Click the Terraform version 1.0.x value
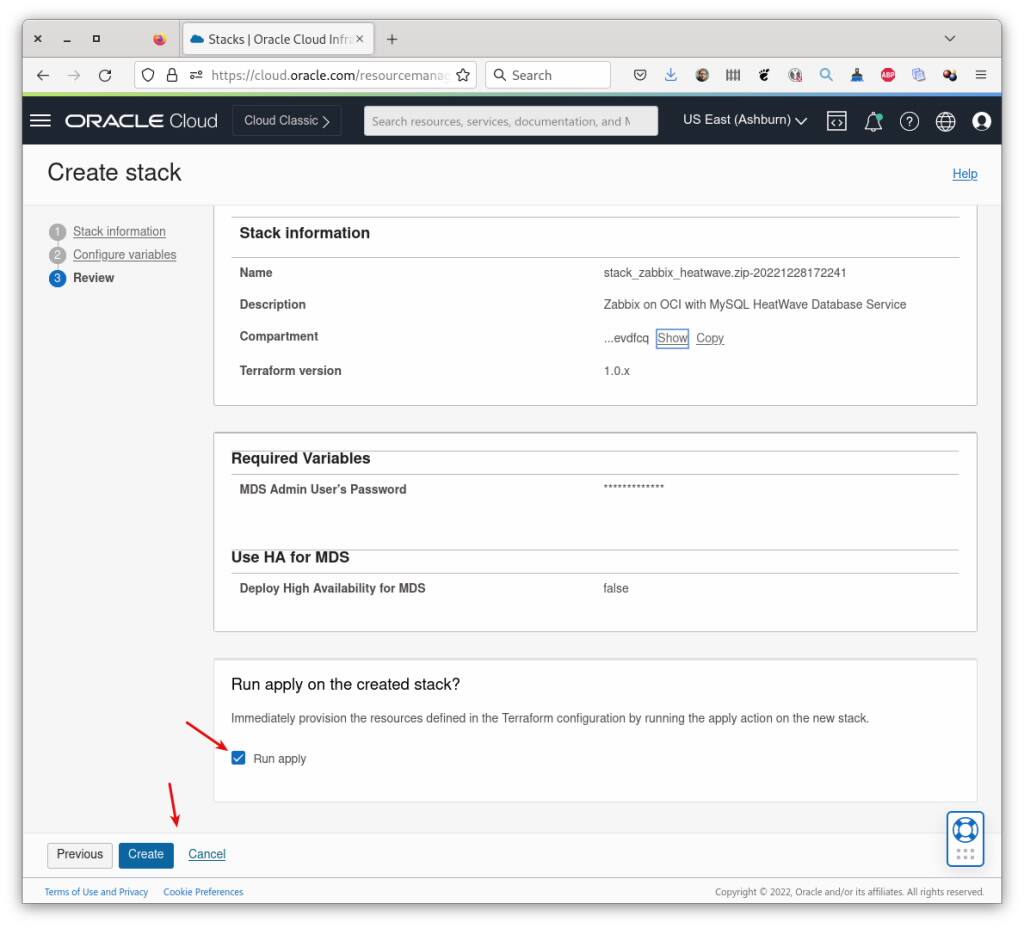1024x928 pixels. (x=616, y=370)
